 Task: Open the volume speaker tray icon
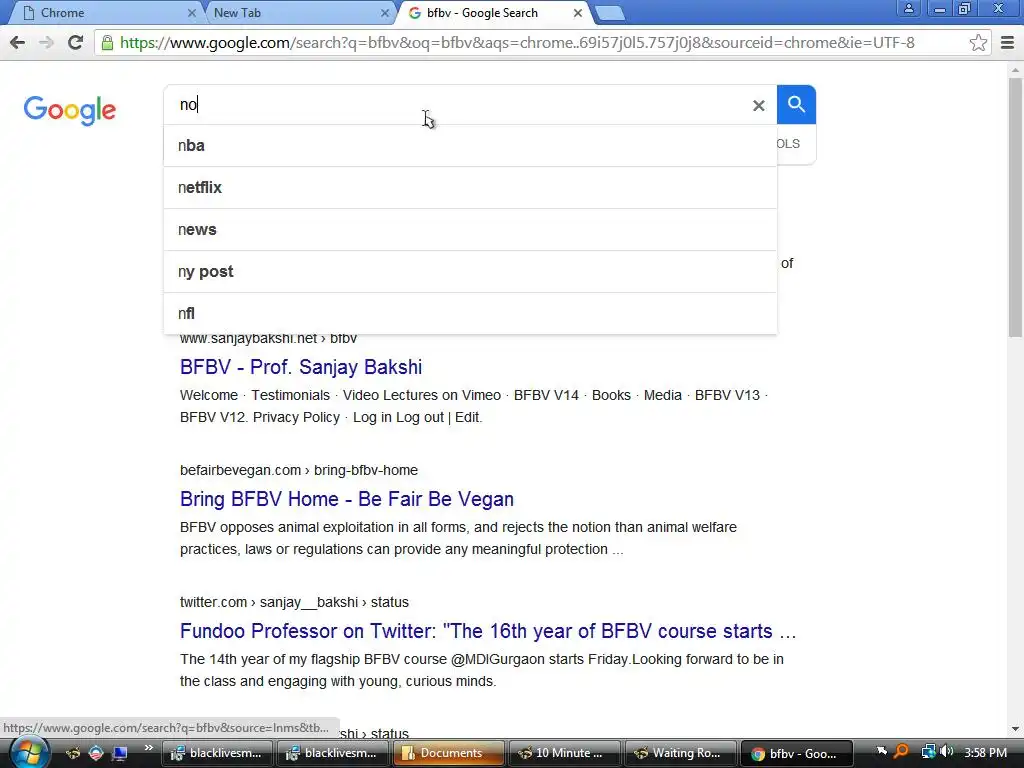click(x=946, y=752)
